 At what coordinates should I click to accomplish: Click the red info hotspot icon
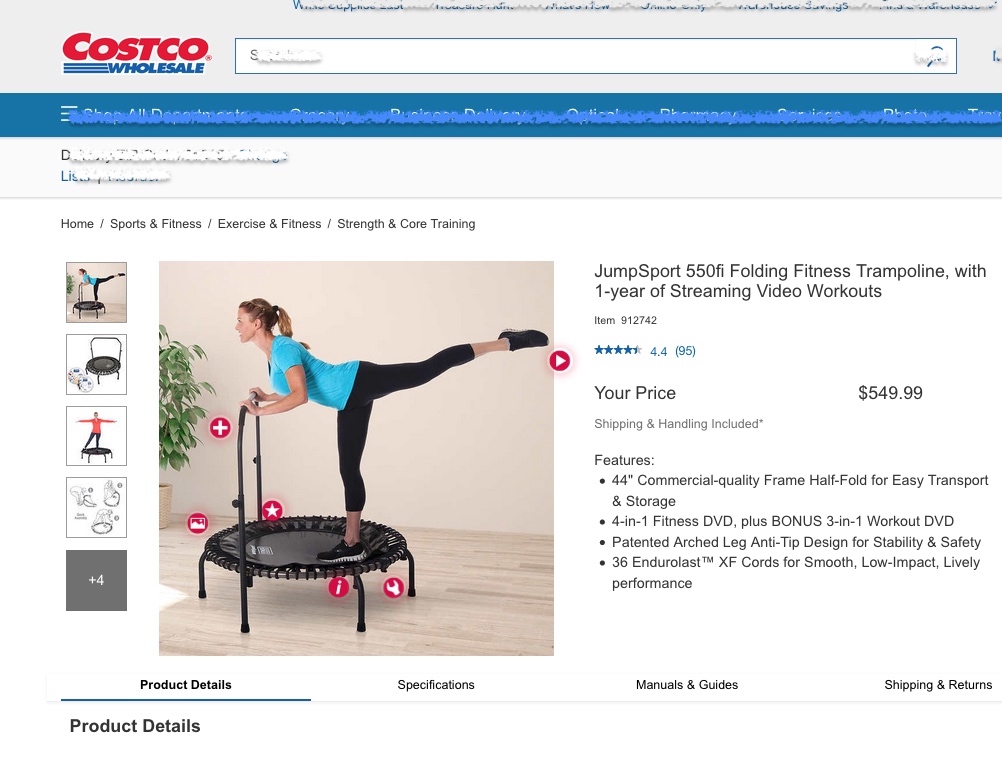339,586
